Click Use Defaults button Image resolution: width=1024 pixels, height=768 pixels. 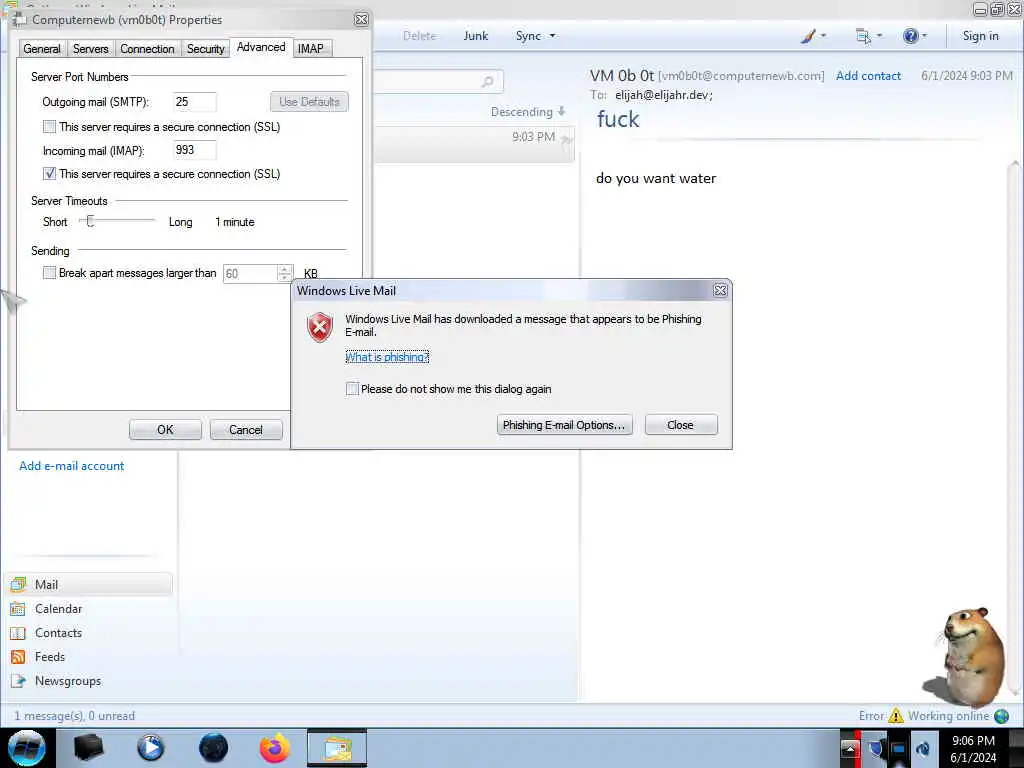pyautogui.click(x=309, y=102)
